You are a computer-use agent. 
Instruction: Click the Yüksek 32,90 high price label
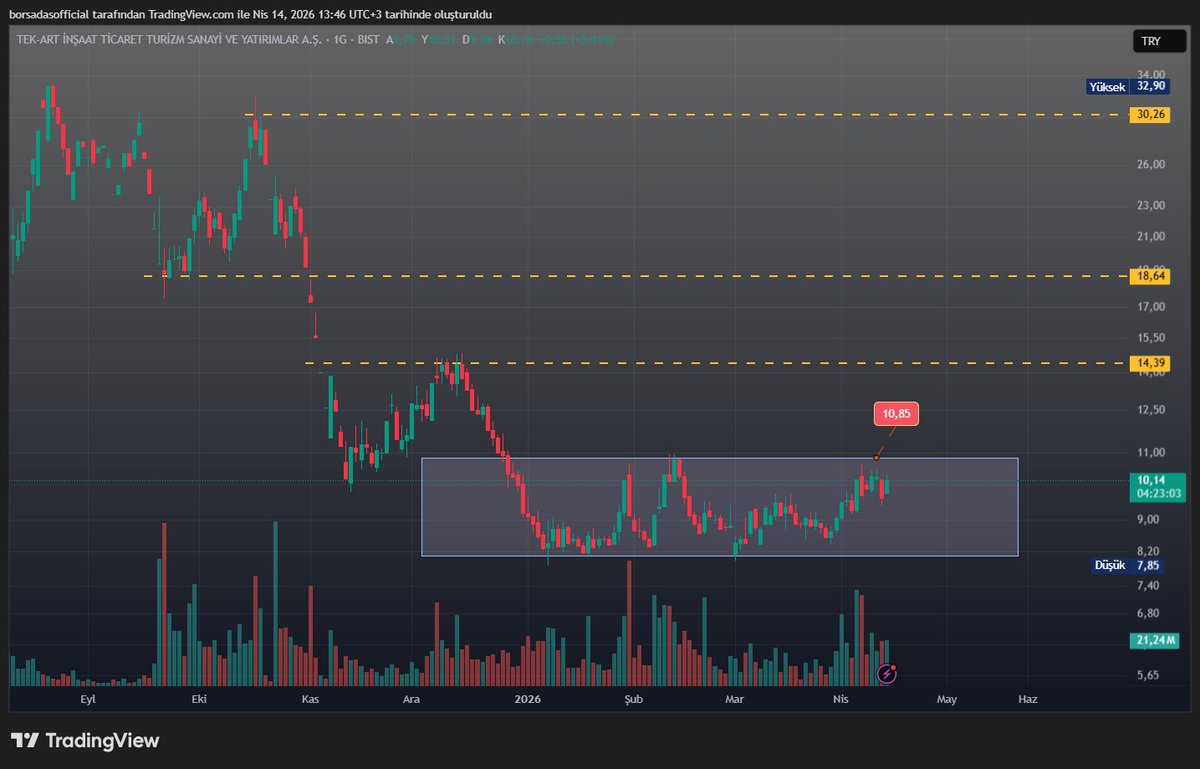(x=1129, y=87)
